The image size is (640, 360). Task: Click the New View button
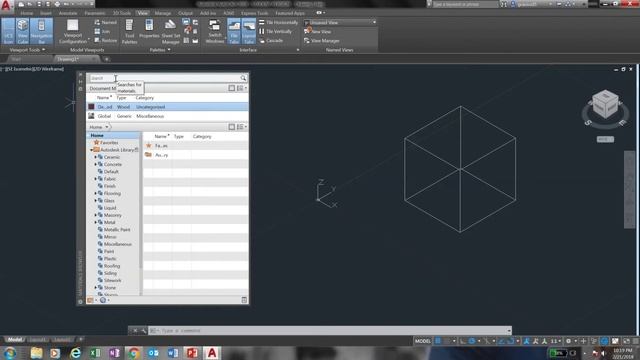pos(318,31)
